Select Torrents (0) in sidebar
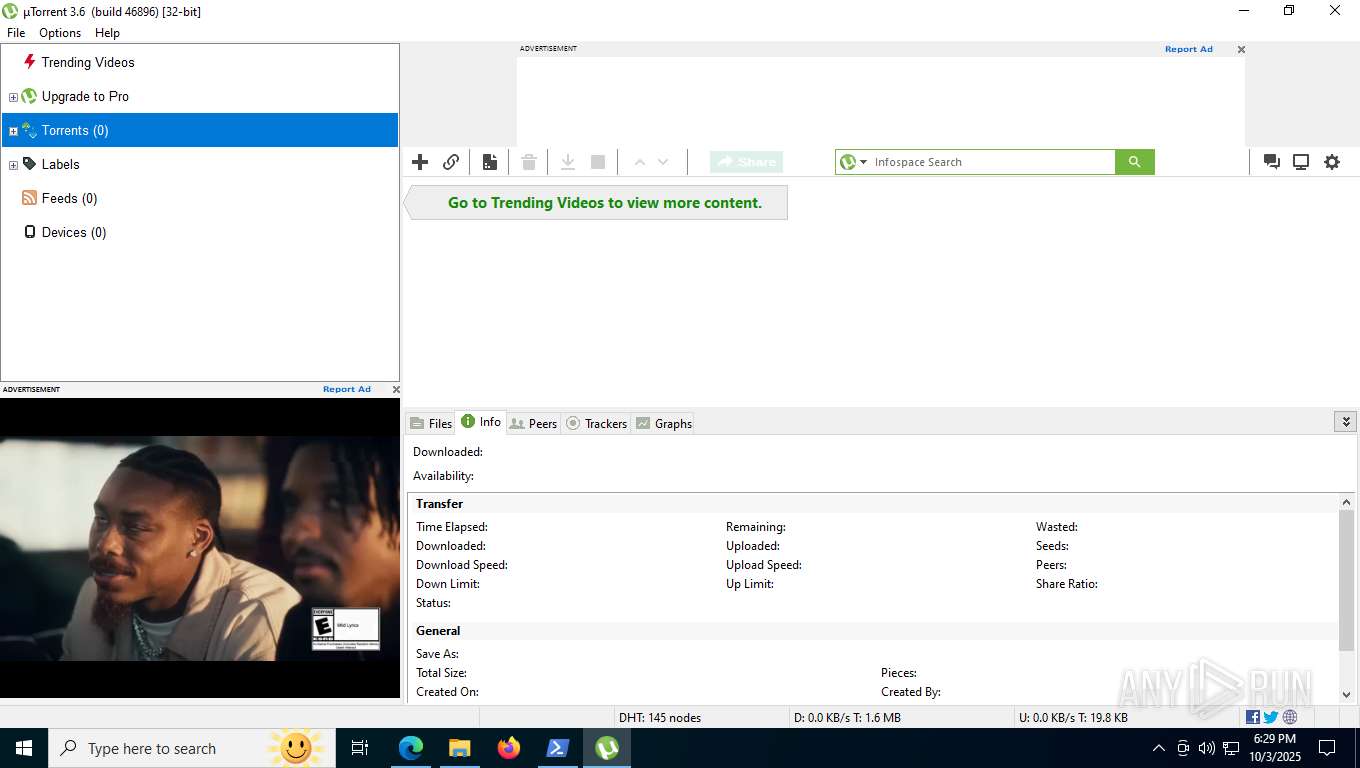Image resolution: width=1360 pixels, height=768 pixels. tap(75, 130)
